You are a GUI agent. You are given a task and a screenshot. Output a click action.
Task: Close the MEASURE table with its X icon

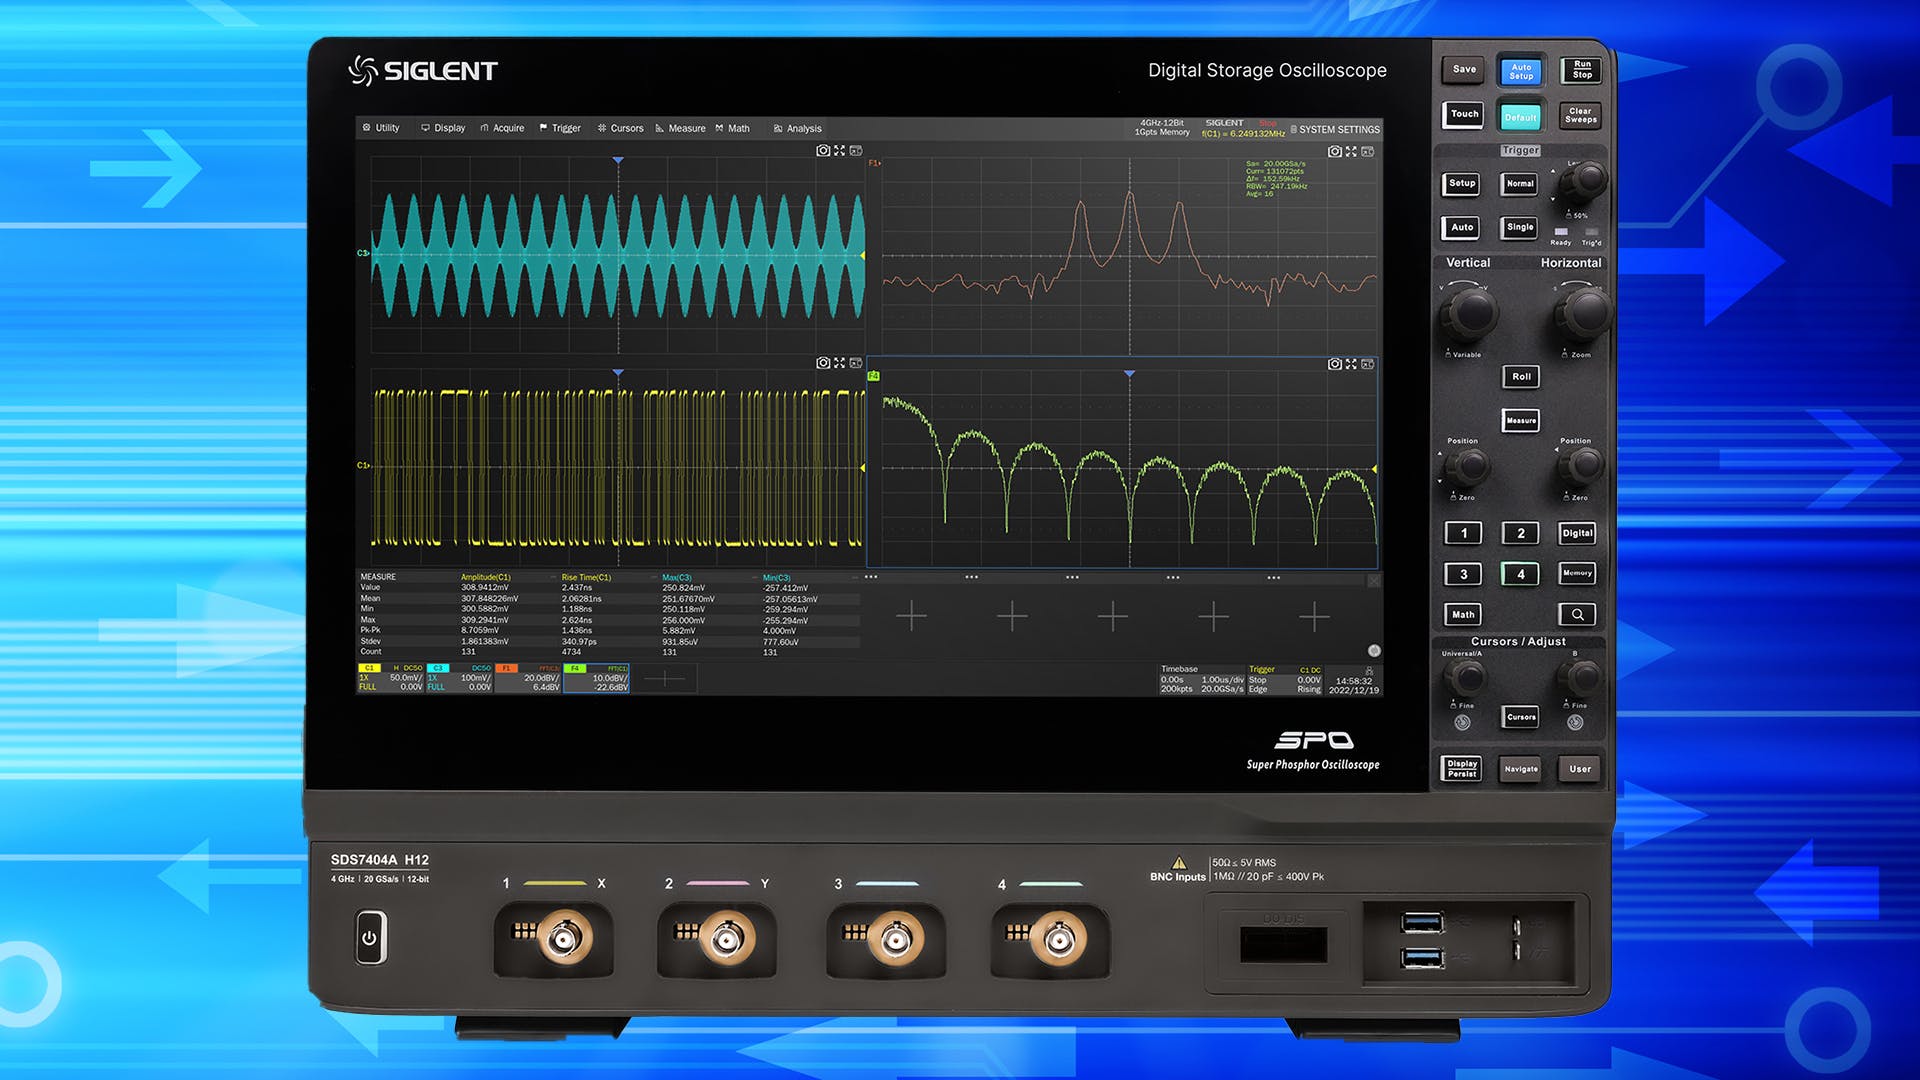[1374, 580]
